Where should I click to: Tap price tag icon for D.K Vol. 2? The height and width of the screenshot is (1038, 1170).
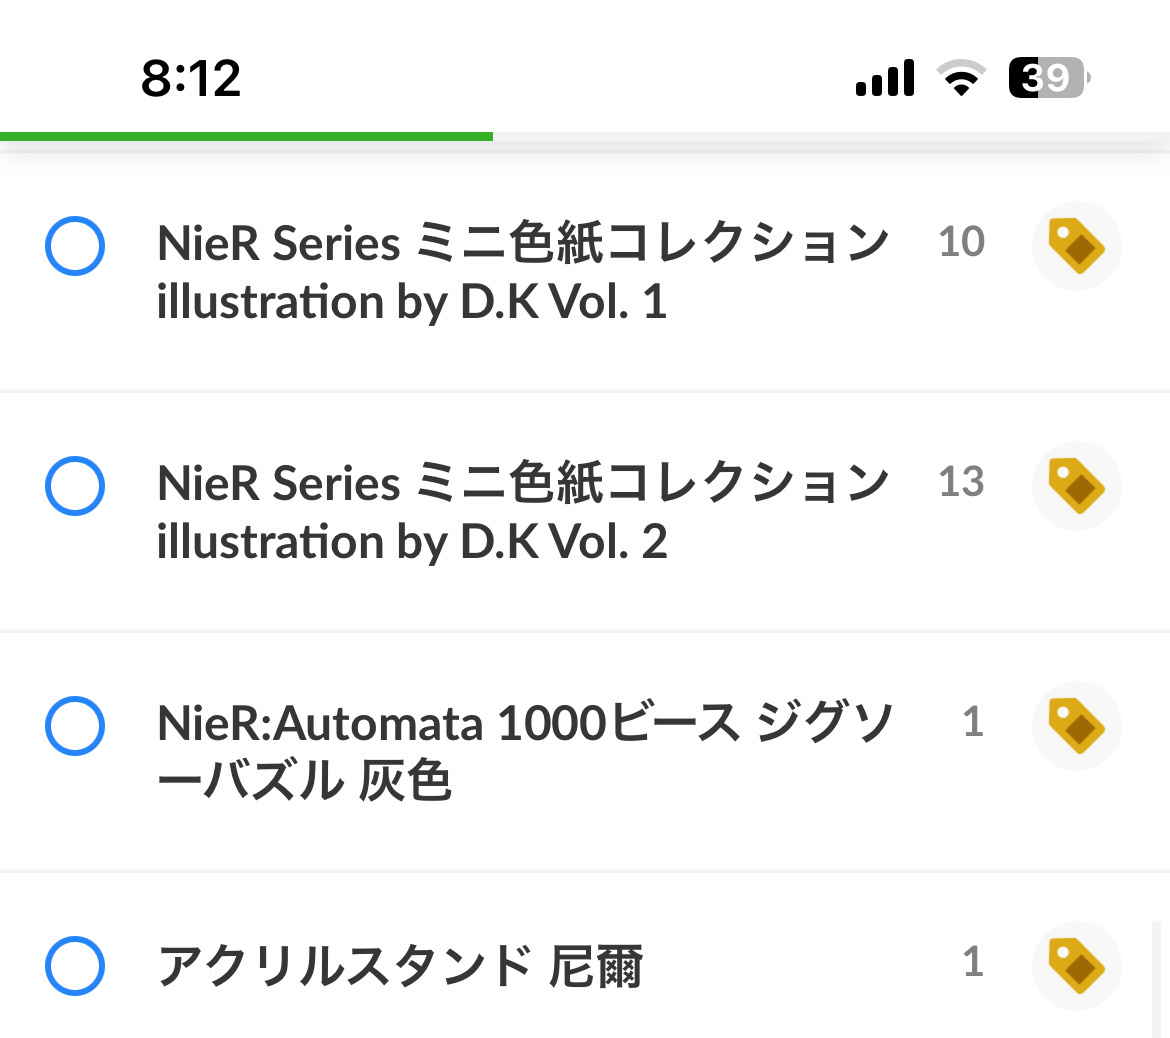click(x=1076, y=486)
